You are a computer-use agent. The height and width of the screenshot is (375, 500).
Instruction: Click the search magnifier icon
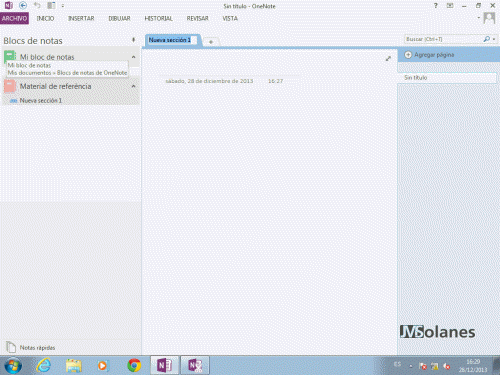point(487,39)
